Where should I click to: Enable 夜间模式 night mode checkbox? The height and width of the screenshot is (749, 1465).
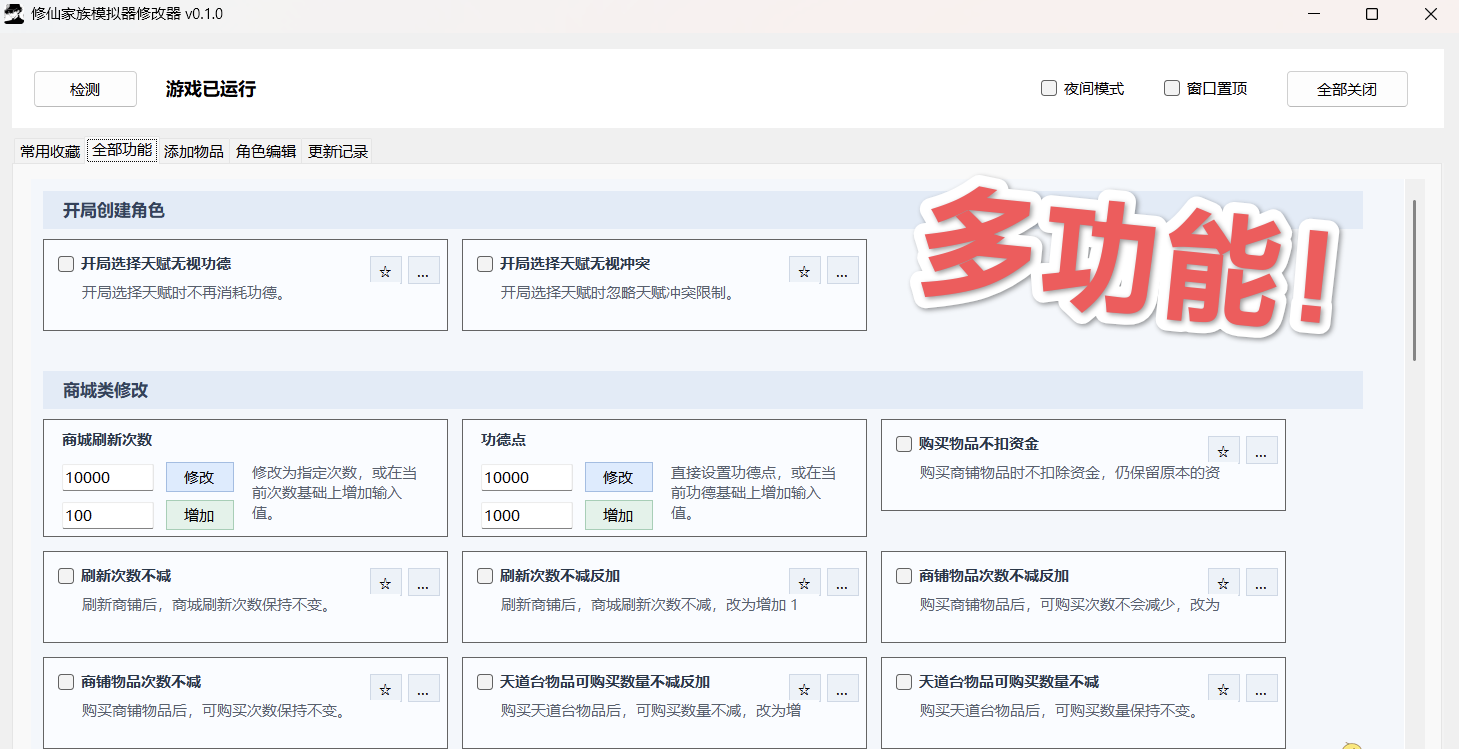pyautogui.click(x=1049, y=88)
